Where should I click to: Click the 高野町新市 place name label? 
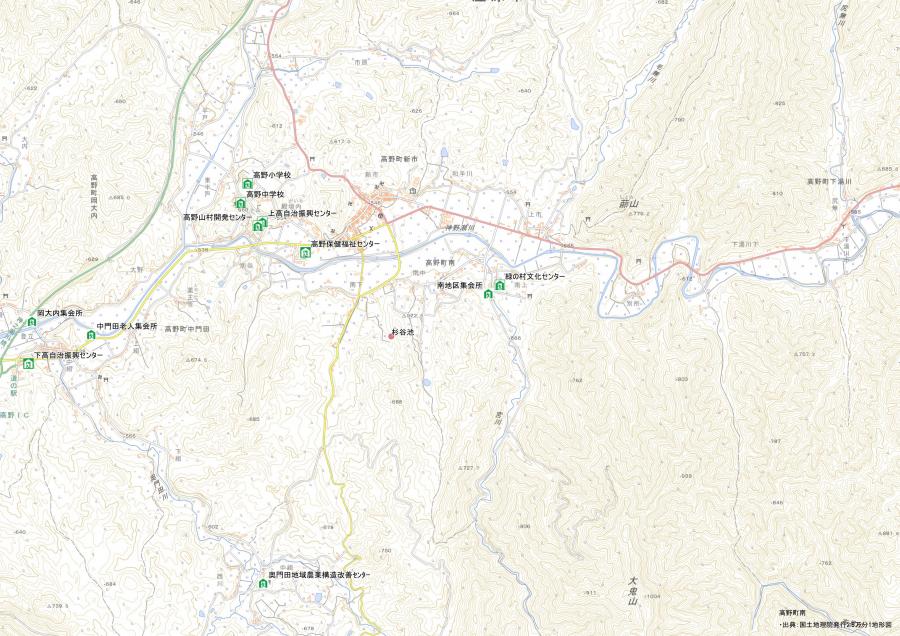click(399, 158)
